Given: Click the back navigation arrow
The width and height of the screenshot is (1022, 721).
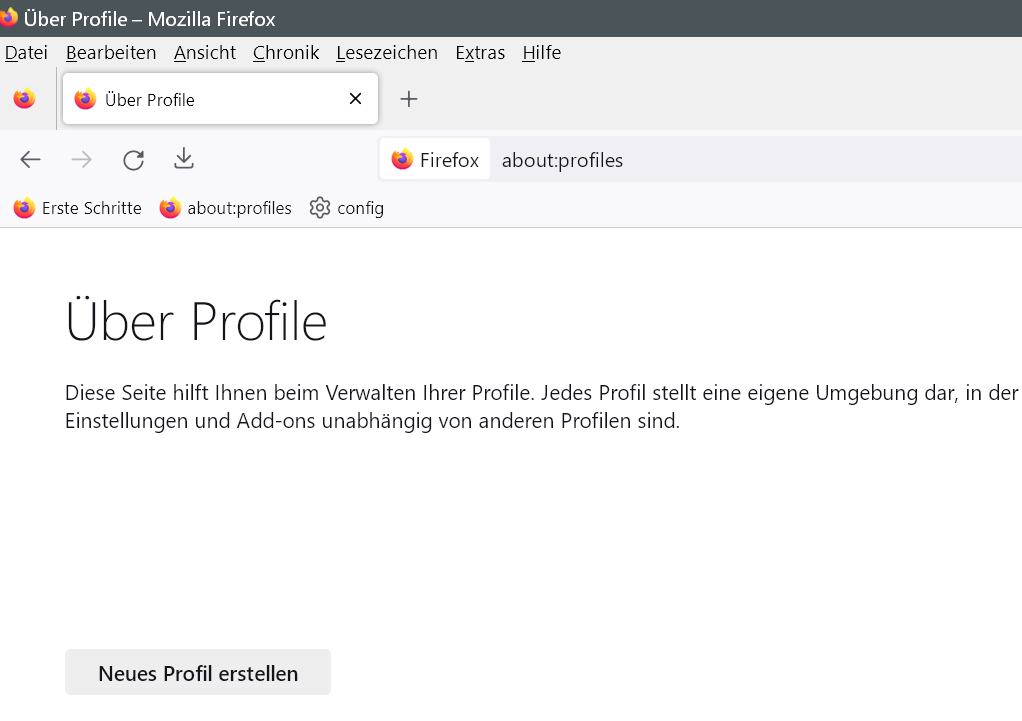Looking at the screenshot, I should point(30,160).
